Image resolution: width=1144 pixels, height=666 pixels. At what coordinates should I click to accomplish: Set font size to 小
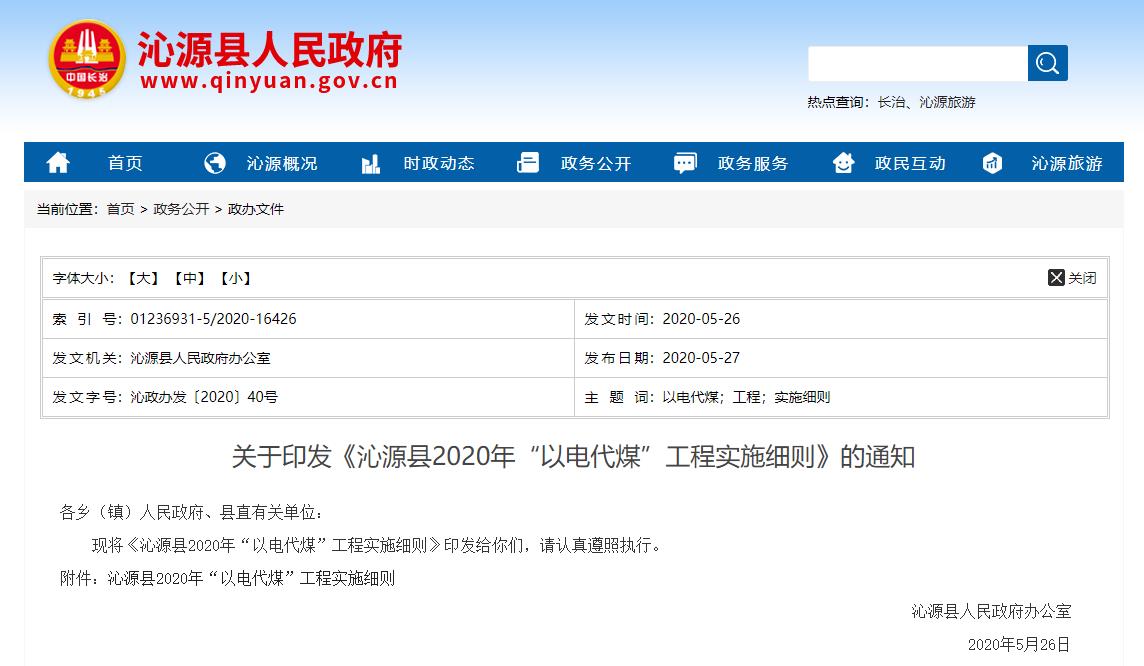pos(236,279)
